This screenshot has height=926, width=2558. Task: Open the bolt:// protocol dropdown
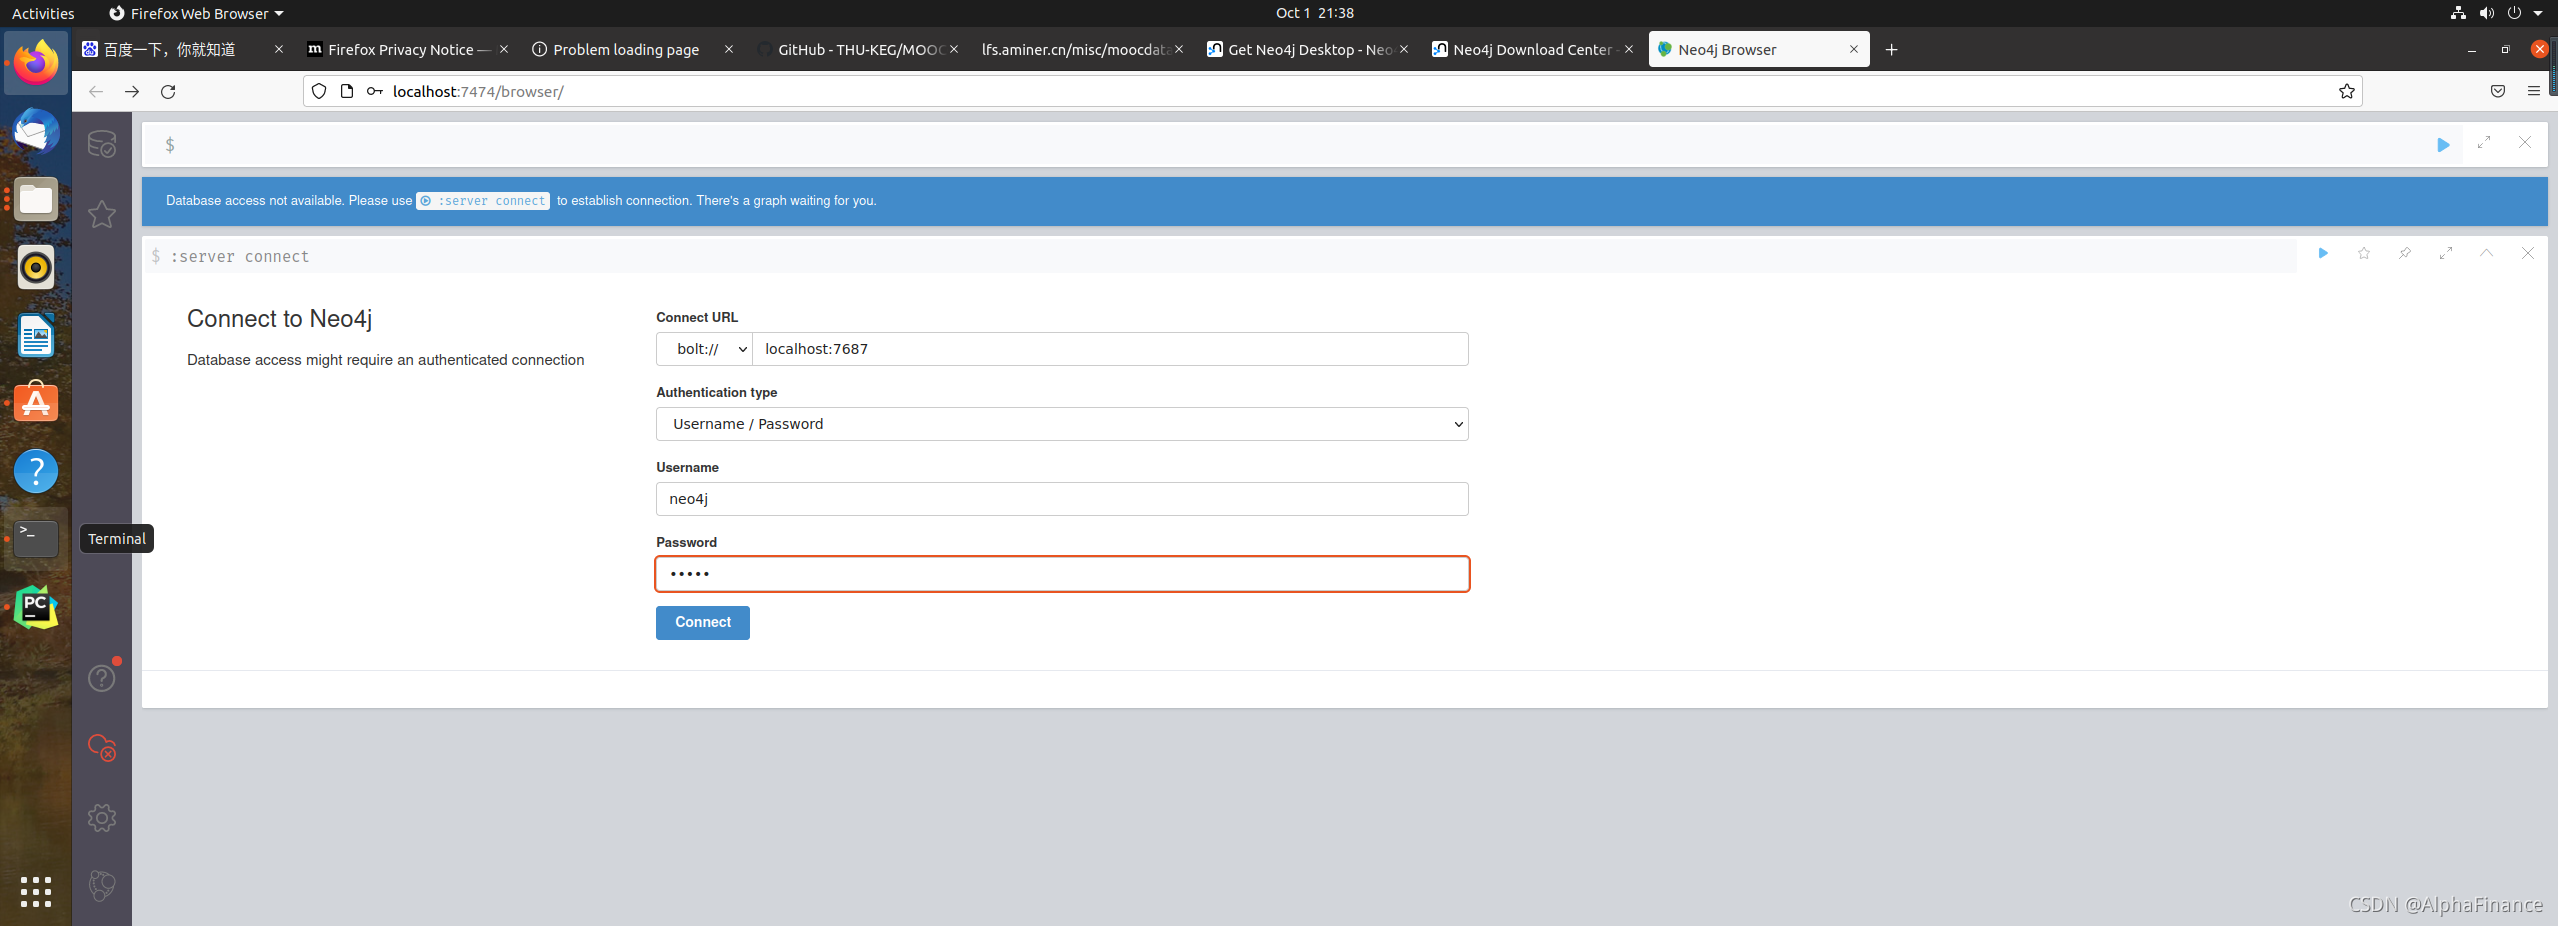(705, 349)
